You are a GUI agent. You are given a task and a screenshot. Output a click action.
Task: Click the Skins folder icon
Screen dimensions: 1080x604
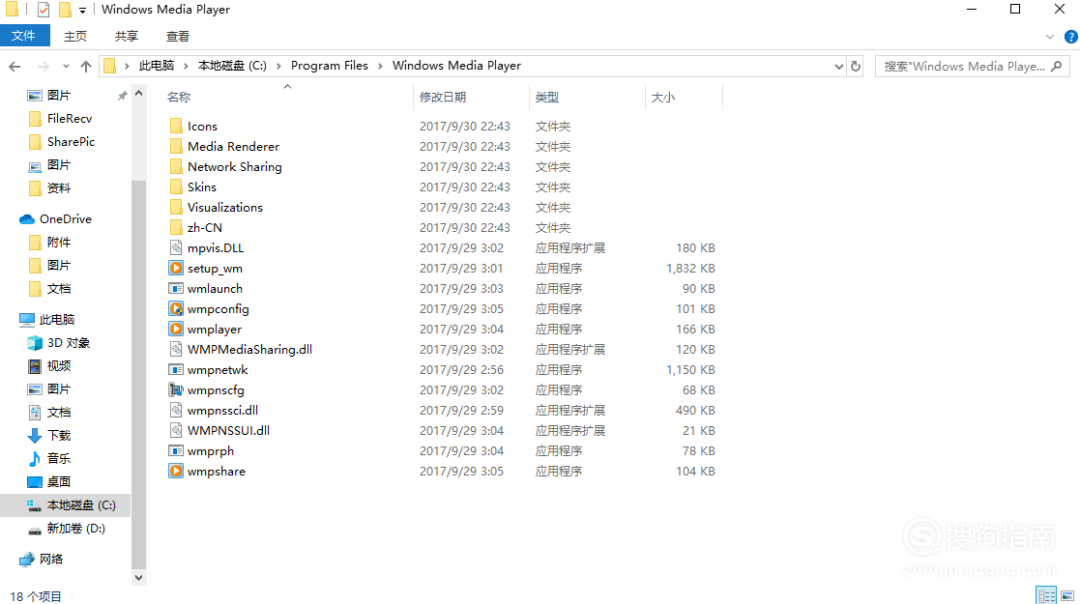coord(176,187)
